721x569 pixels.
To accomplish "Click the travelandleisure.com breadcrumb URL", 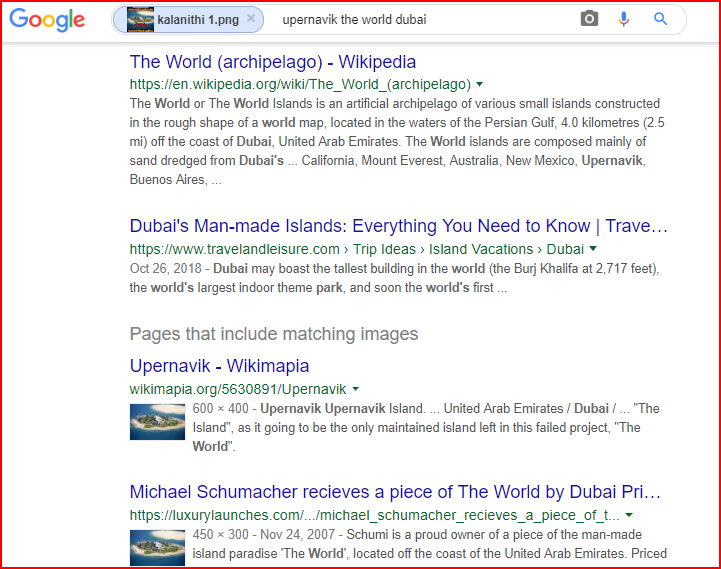I will (x=356, y=249).
